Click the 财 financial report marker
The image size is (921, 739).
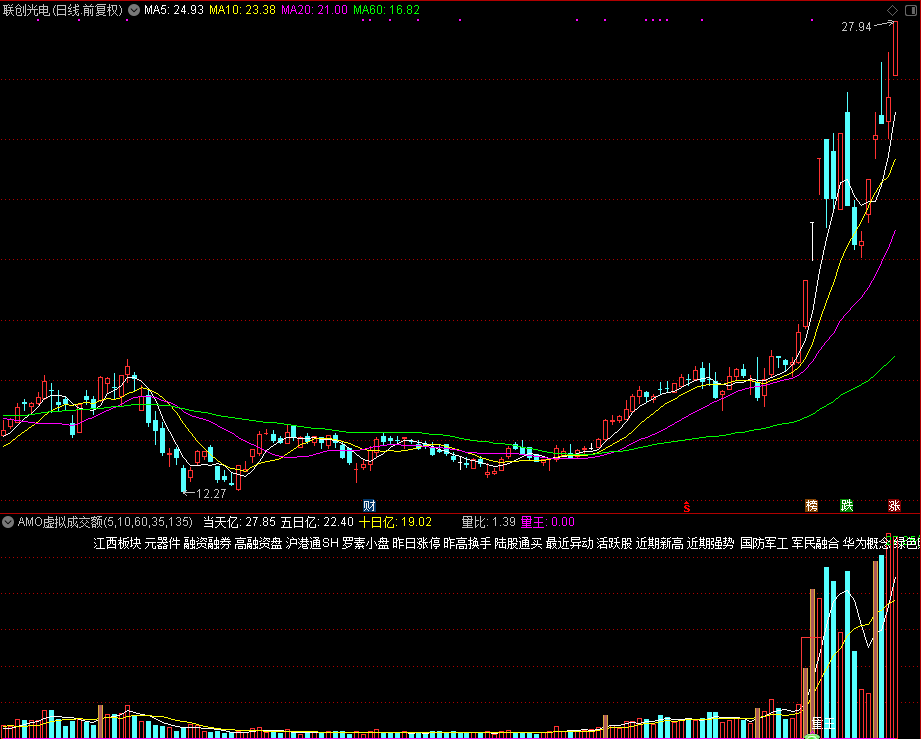(369, 506)
